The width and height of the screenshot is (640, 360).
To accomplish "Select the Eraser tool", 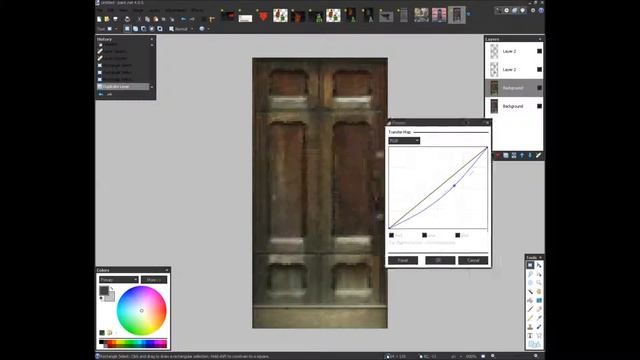I will [x=539, y=309].
